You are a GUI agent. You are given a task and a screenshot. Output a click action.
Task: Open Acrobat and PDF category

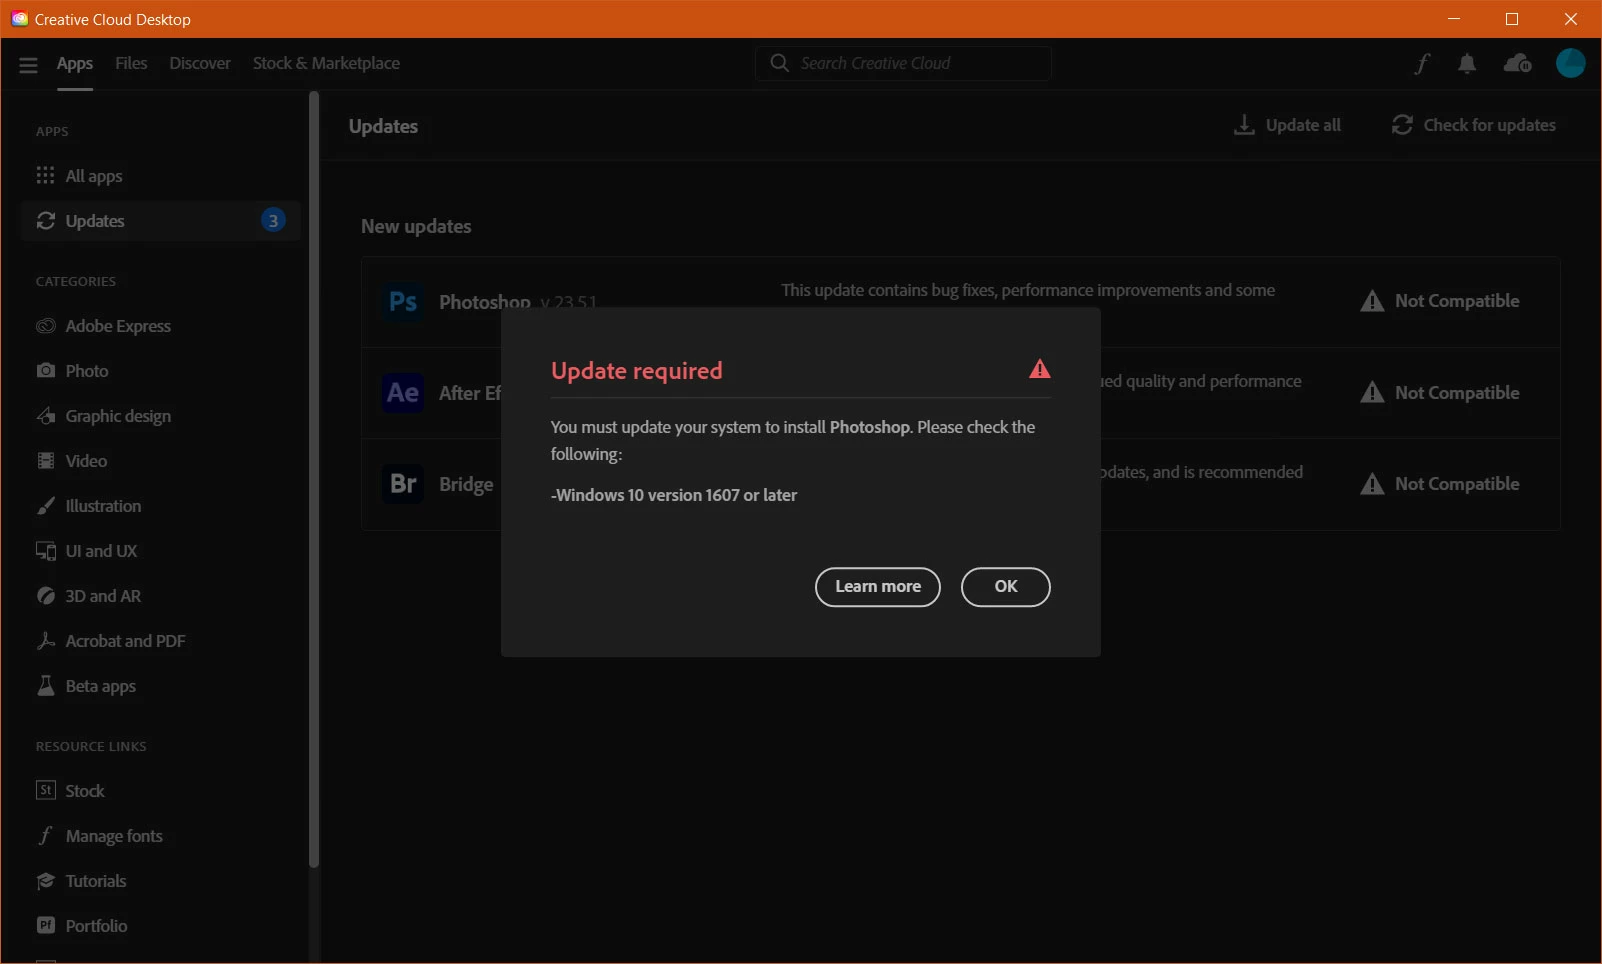point(160,641)
